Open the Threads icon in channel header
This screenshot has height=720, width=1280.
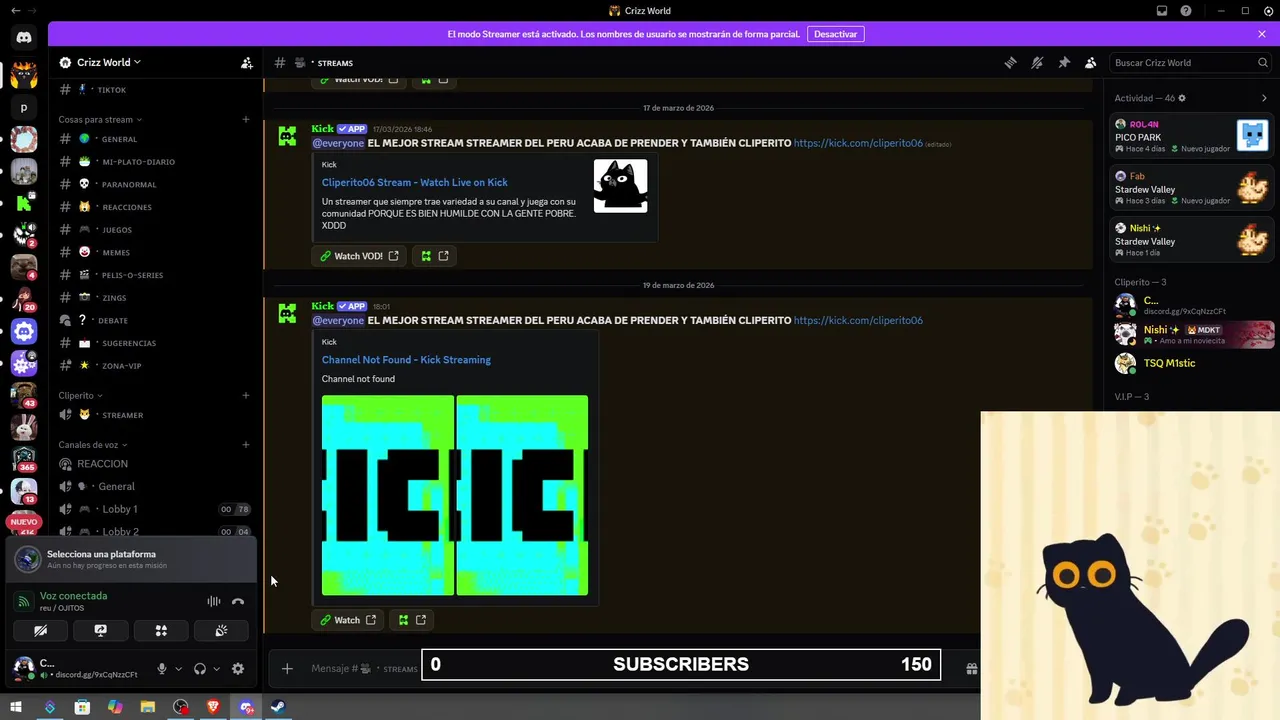[1010, 62]
